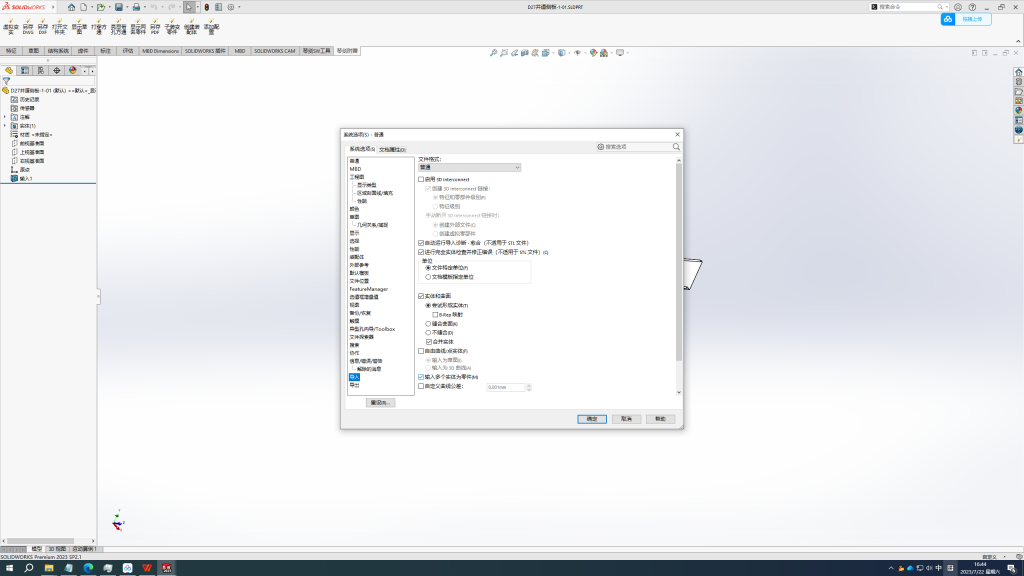Click the traffic-light Rebuild icon
Screen dimensions: 1024x576
206,7
